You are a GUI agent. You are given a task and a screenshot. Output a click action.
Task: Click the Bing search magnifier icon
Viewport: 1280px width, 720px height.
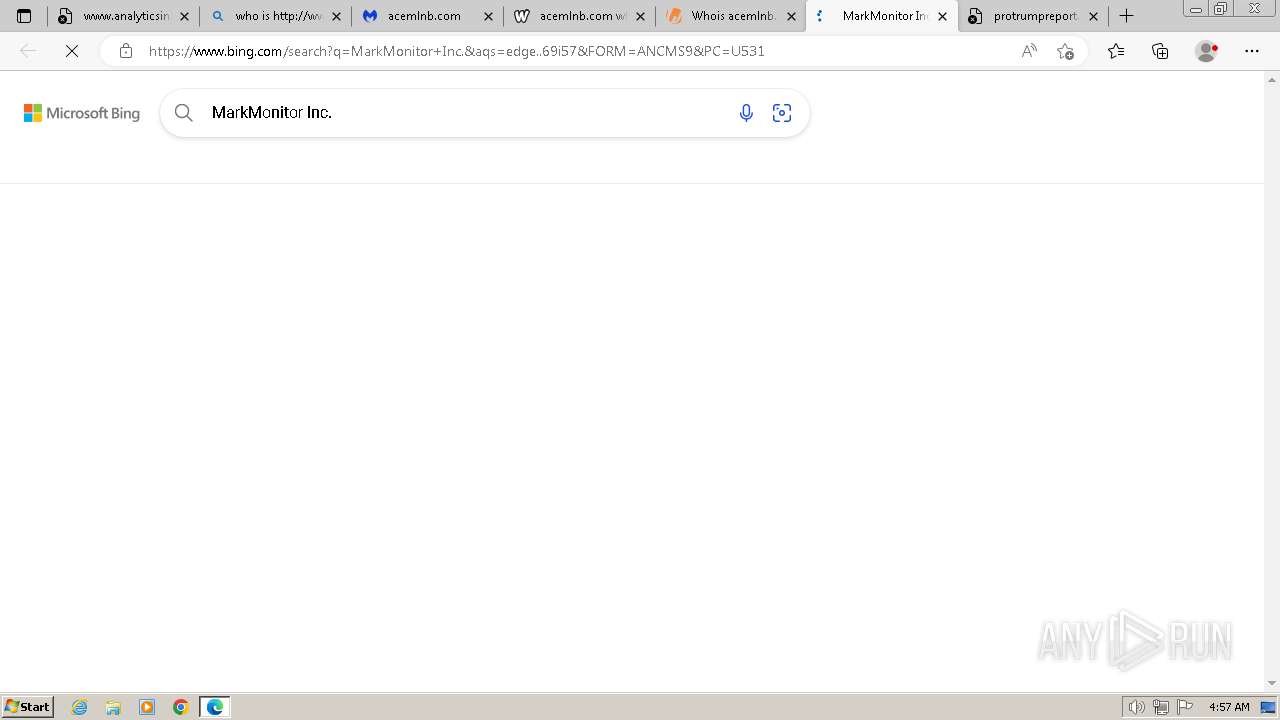pos(184,113)
